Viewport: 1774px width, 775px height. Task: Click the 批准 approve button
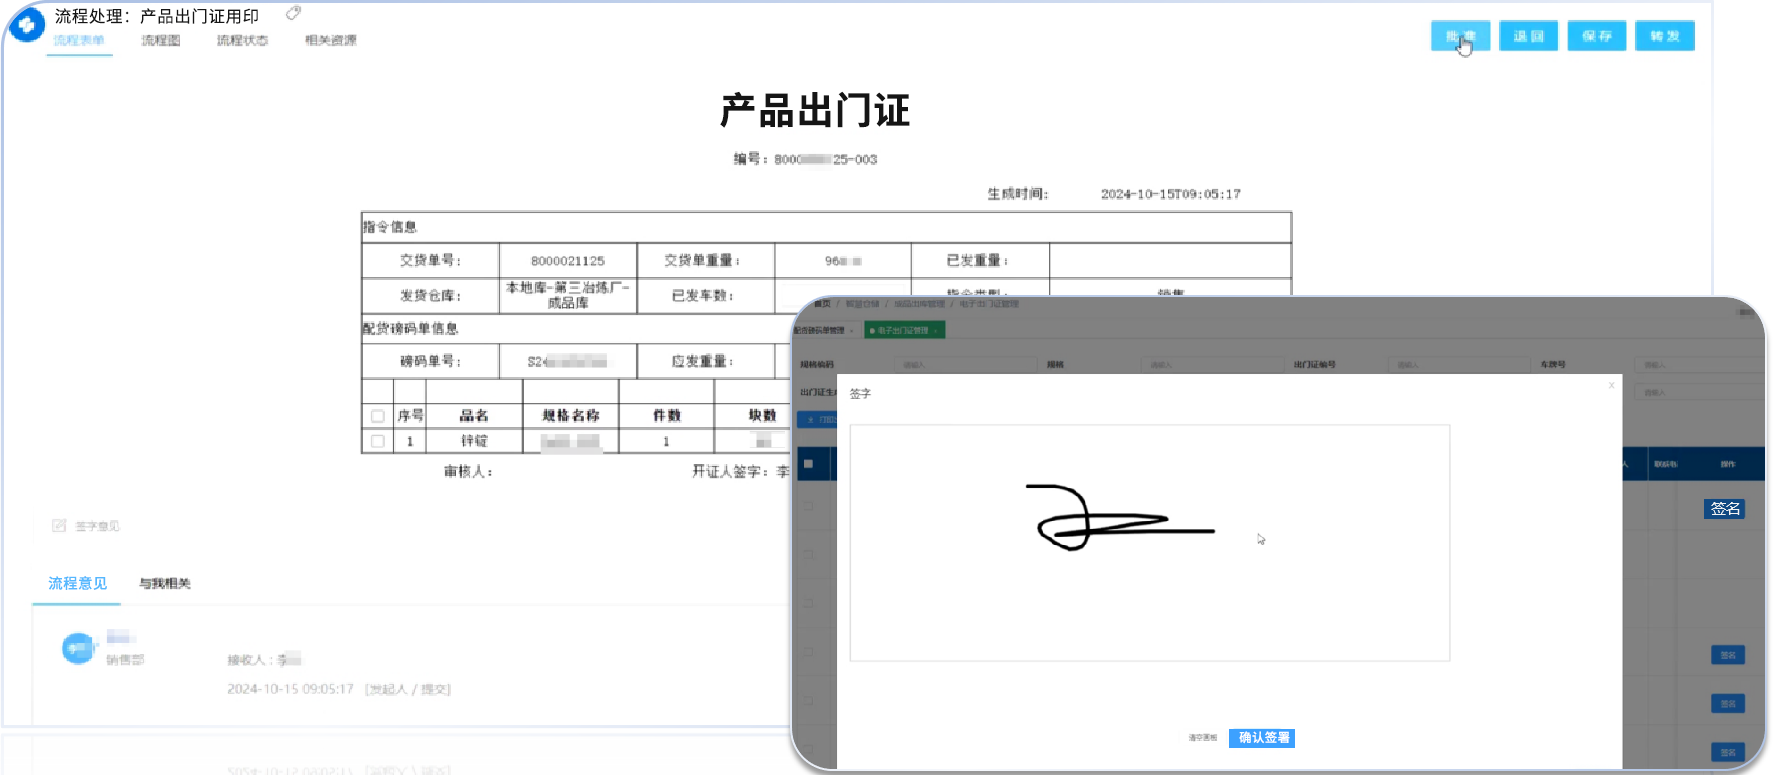click(1460, 36)
